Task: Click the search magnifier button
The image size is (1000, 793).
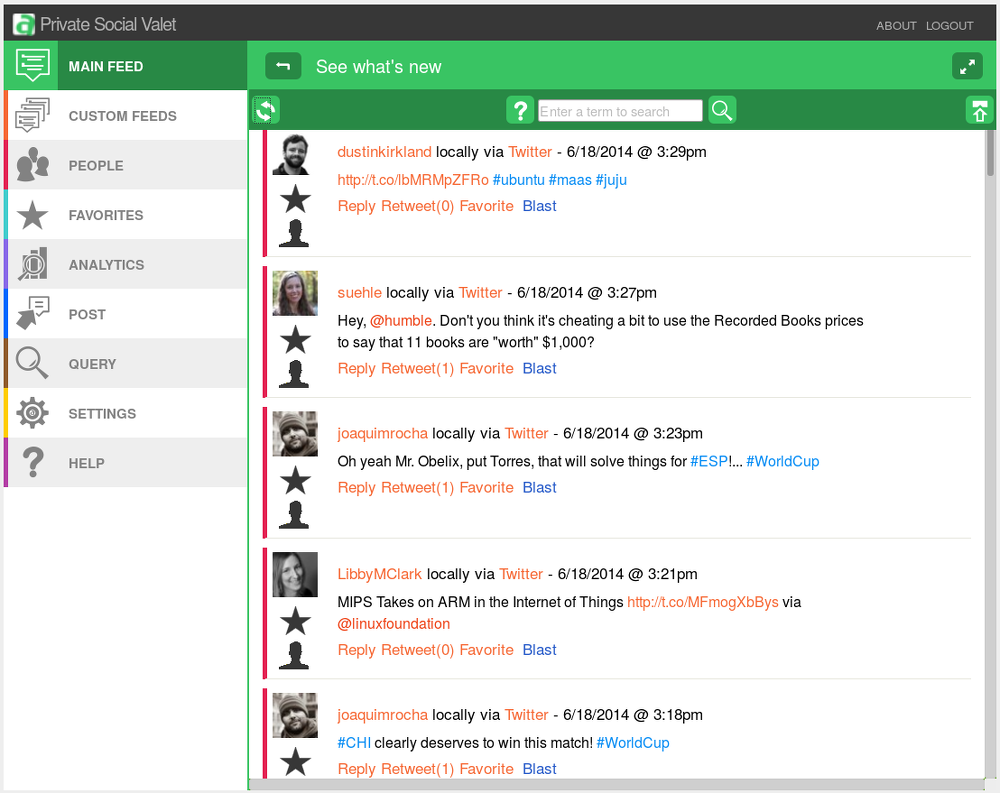Action: coord(722,110)
